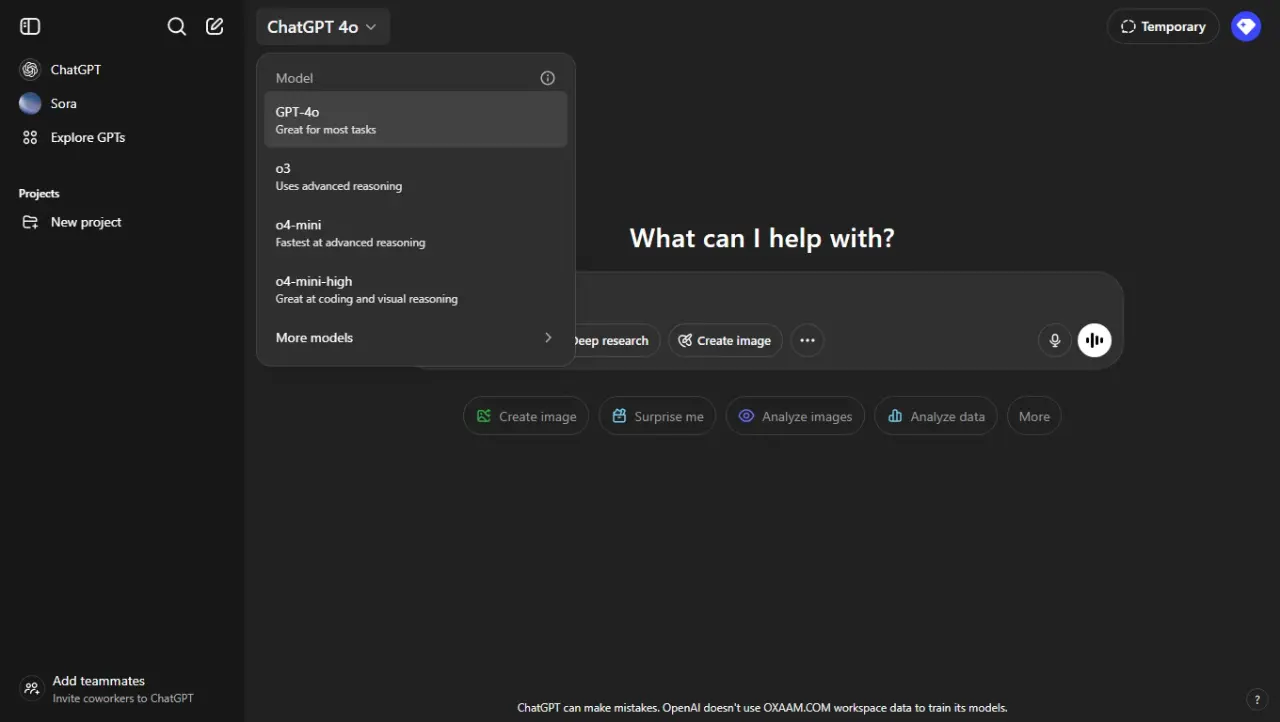Pick the o4-mini-high model
This screenshot has height=722, width=1280.
tap(415, 289)
